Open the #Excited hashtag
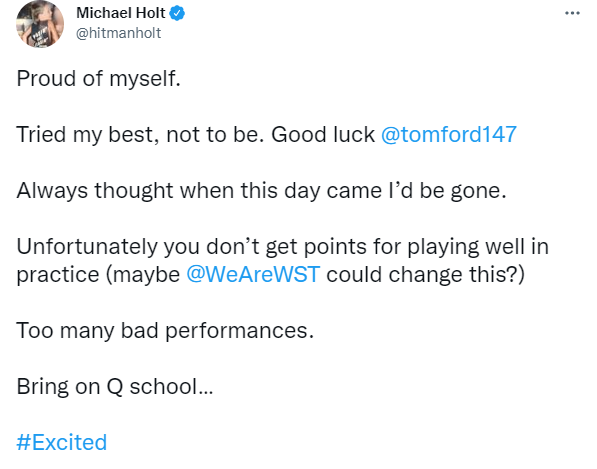Screen dimensions: 597x469 point(62,442)
